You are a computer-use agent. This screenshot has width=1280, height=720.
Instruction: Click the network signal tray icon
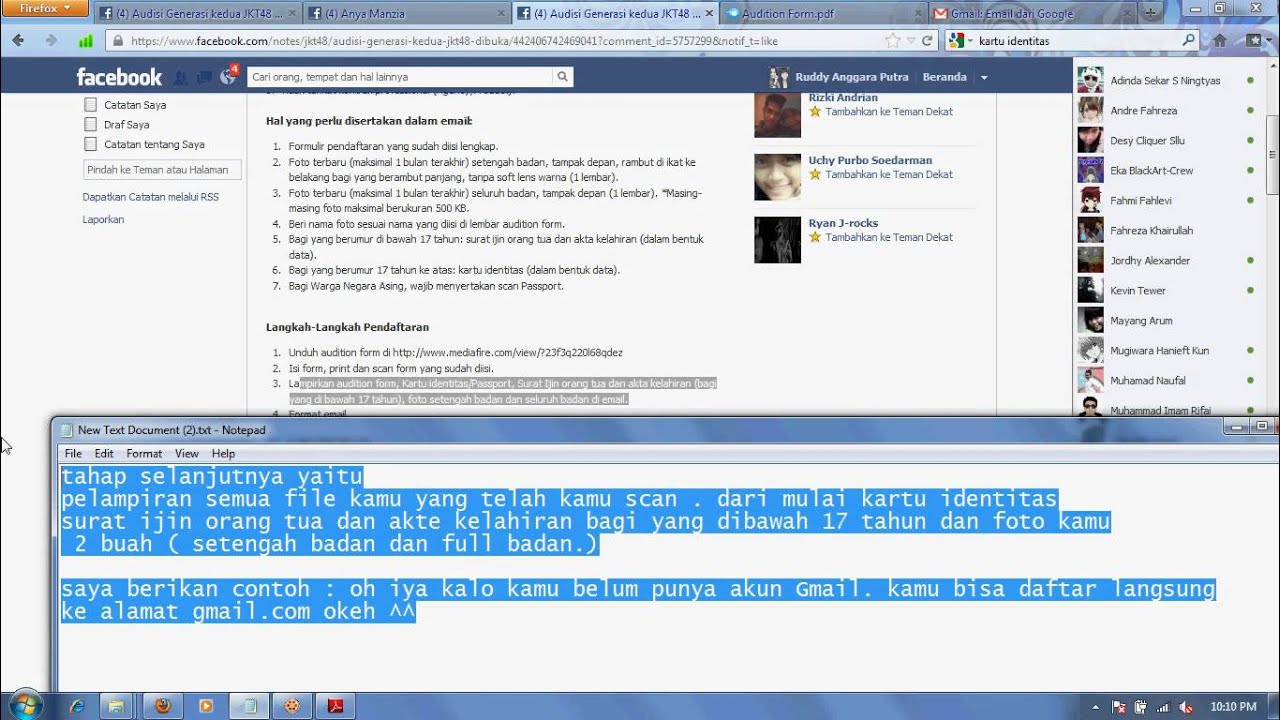(1162, 707)
